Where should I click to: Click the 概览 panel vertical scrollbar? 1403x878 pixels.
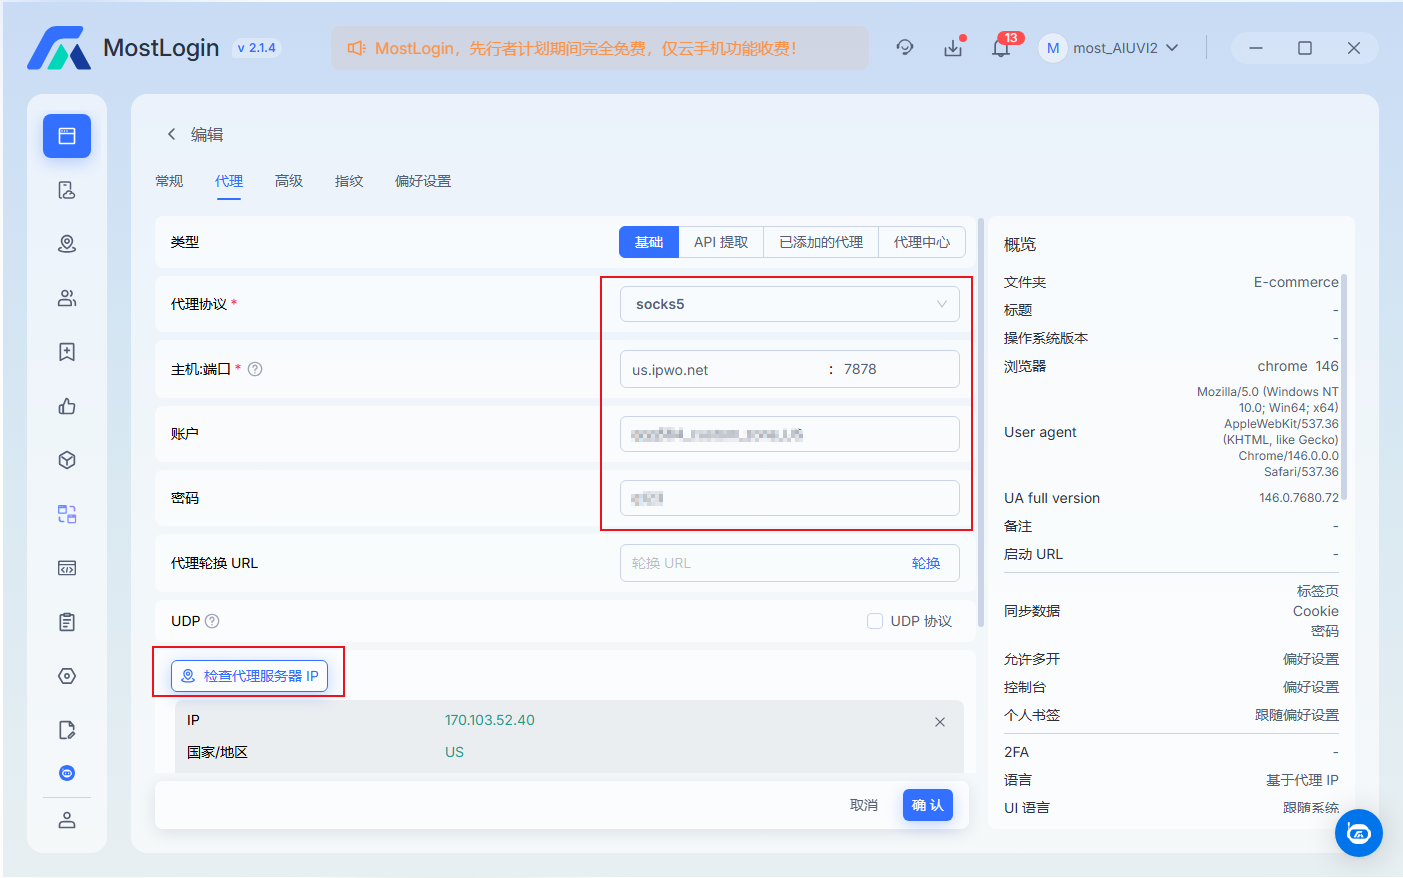[x=1344, y=386]
